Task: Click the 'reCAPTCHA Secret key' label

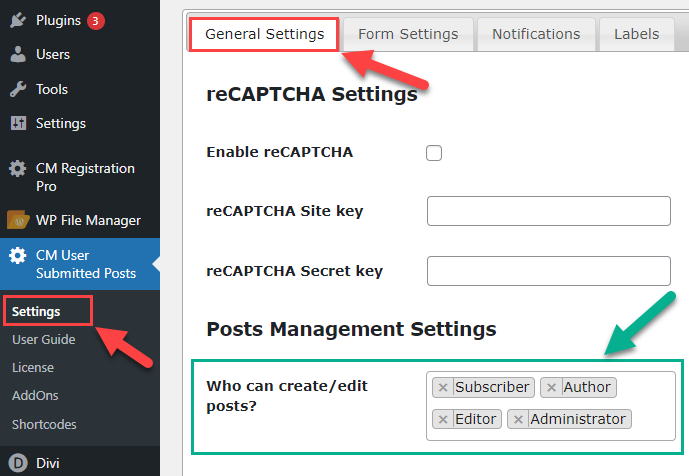Action: click(294, 271)
